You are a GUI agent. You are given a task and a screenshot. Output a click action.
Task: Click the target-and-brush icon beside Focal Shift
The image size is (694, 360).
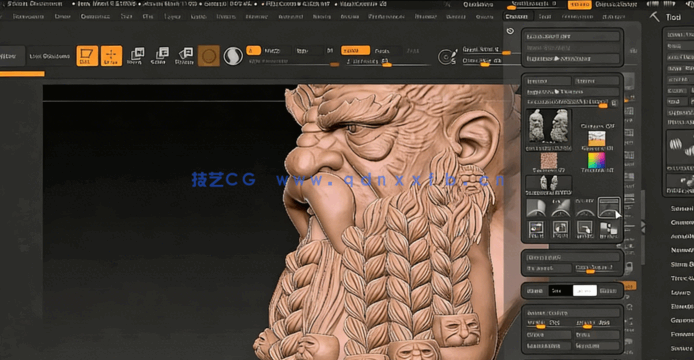[447, 57]
